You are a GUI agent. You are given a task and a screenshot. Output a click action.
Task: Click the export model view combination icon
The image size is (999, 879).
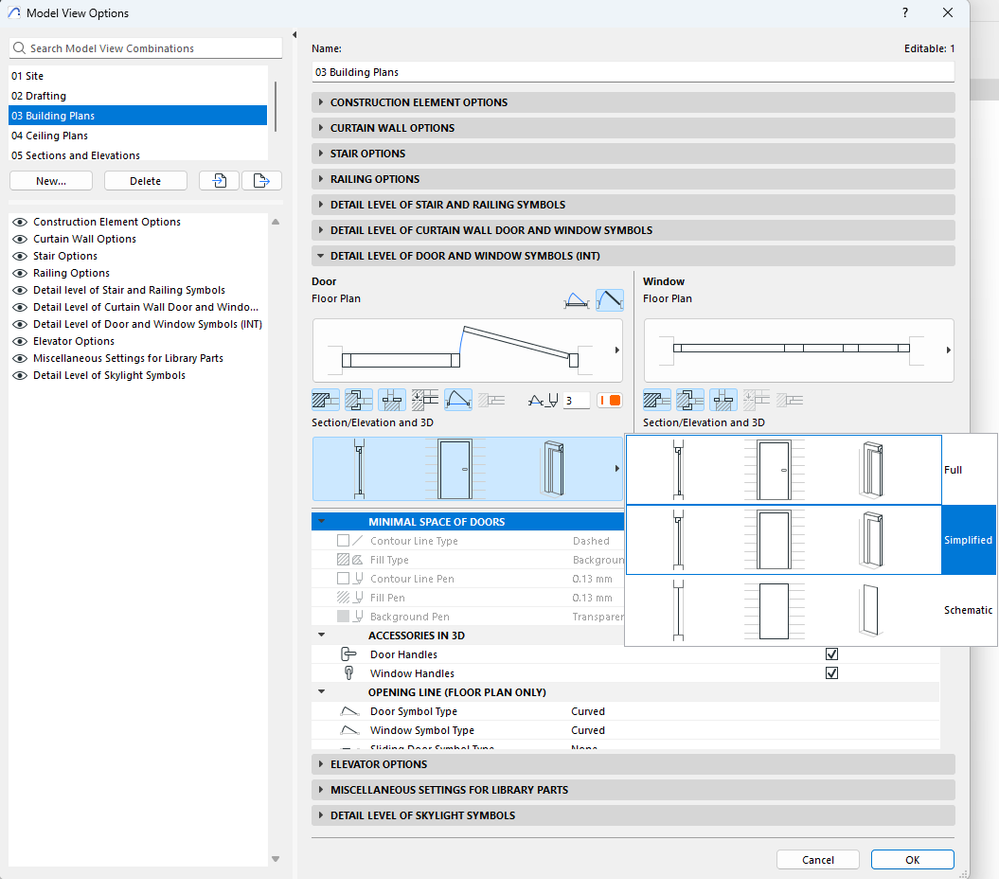pyautogui.click(x=261, y=181)
